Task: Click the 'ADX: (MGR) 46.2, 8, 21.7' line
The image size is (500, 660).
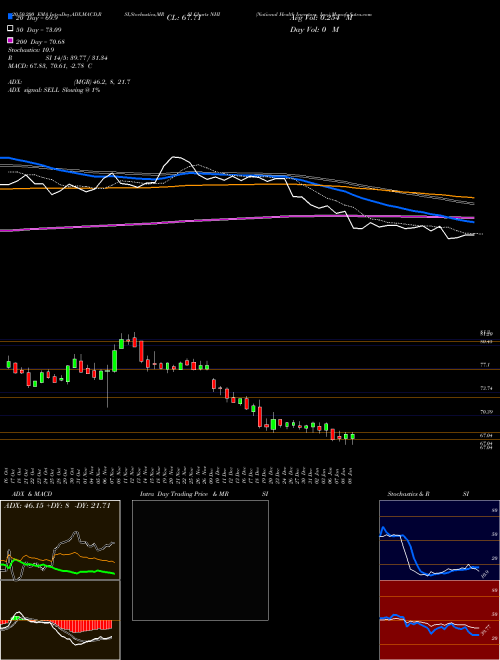Action: pos(69,82)
